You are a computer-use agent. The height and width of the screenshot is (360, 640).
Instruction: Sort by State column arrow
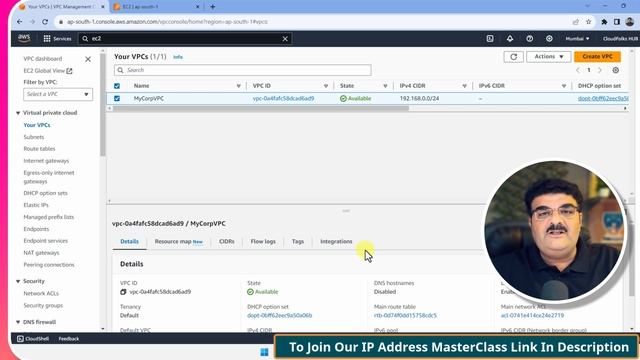[385, 86]
